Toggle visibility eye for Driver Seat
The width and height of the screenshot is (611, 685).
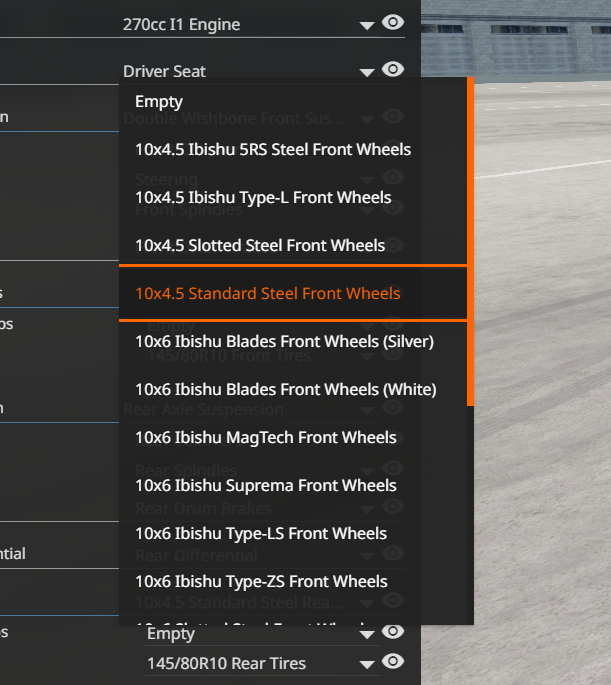pos(393,69)
